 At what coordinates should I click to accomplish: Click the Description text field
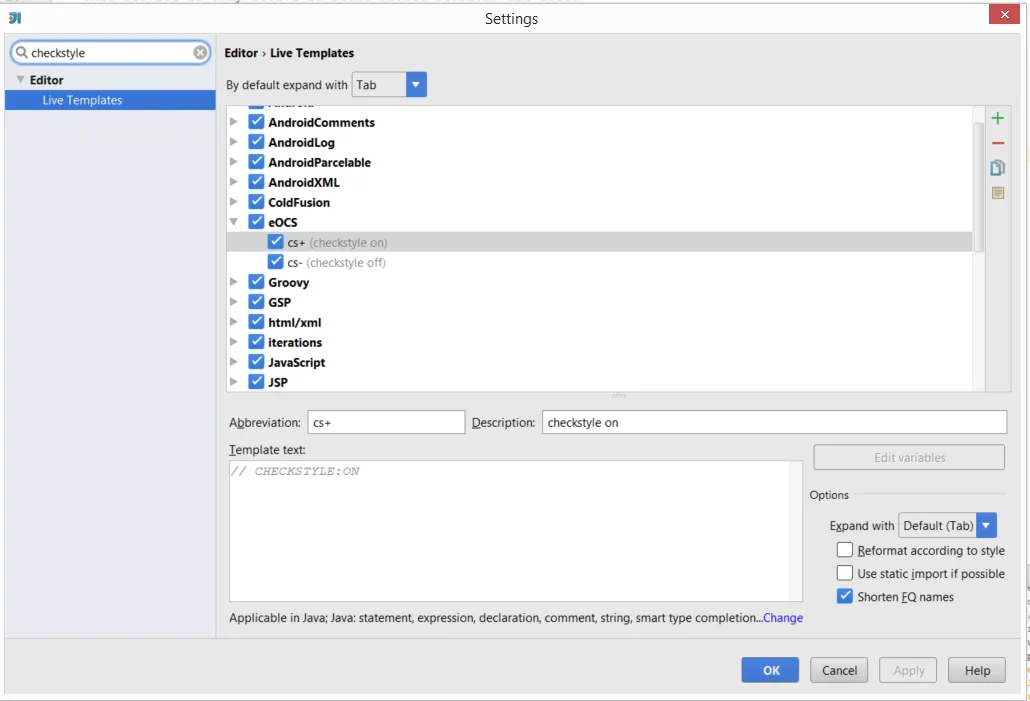coord(773,422)
